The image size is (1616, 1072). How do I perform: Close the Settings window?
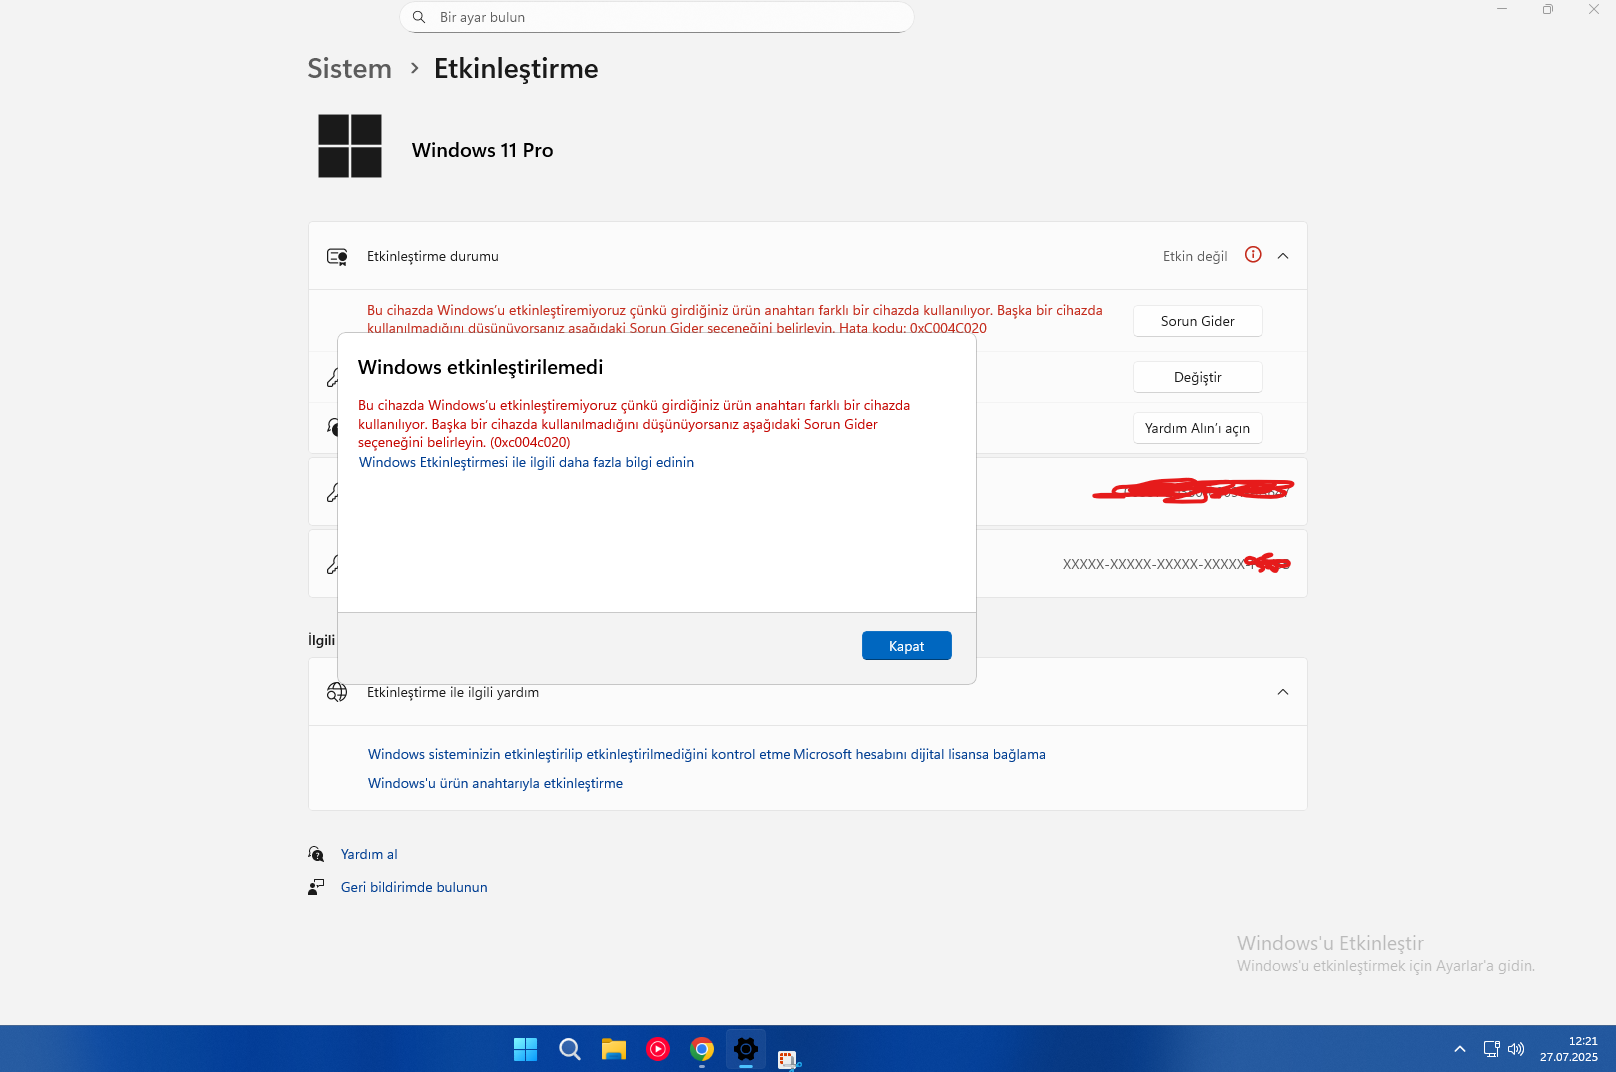tap(1593, 9)
